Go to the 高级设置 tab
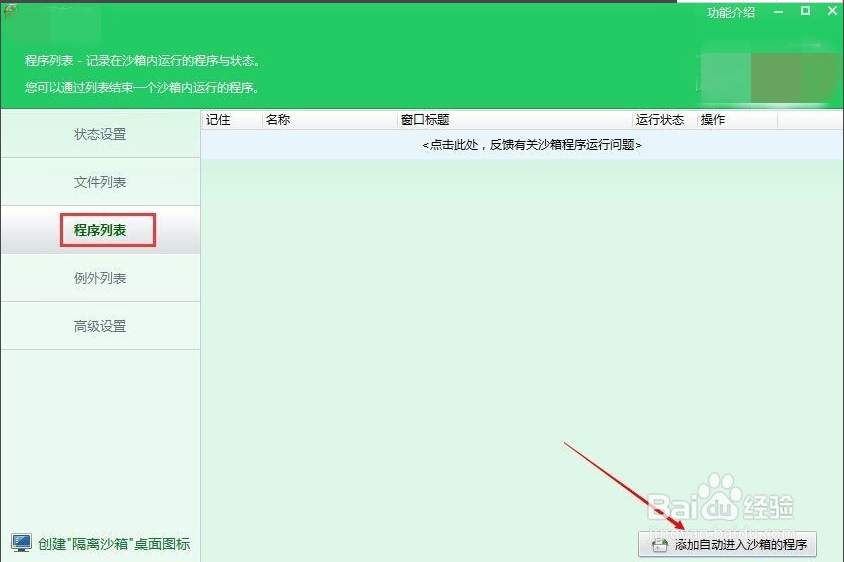The height and width of the screenshot is (562, 844). click(x=100, y=326)
